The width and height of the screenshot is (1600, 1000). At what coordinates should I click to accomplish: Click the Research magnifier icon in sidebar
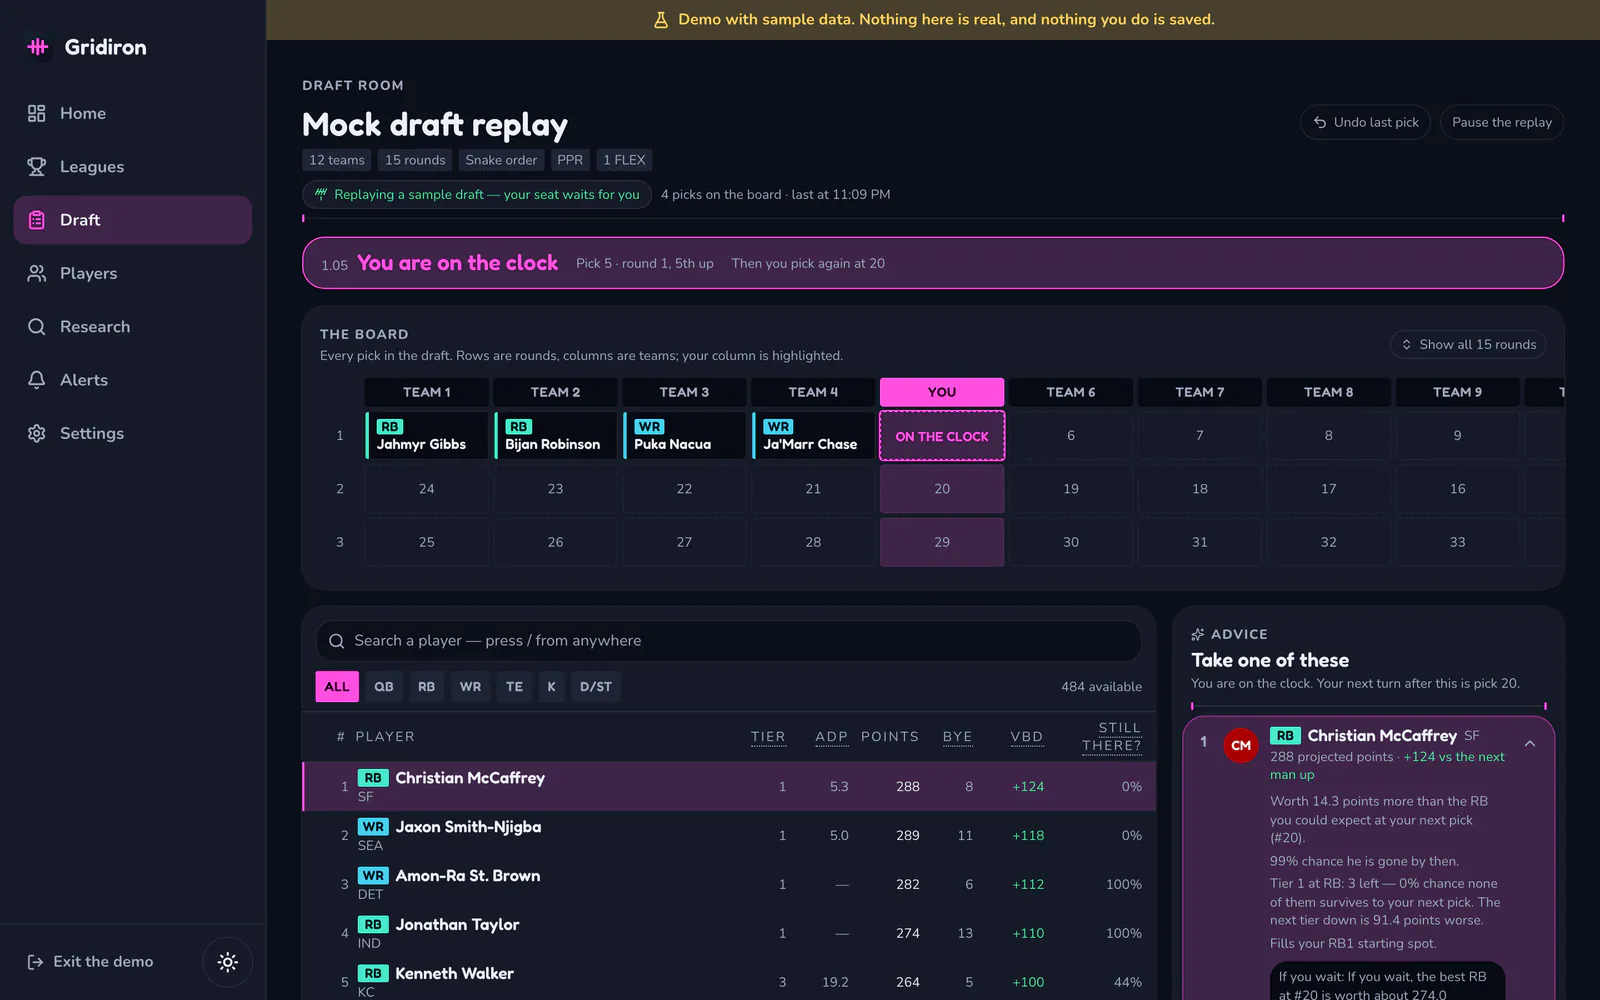click(x=37, y=327)
